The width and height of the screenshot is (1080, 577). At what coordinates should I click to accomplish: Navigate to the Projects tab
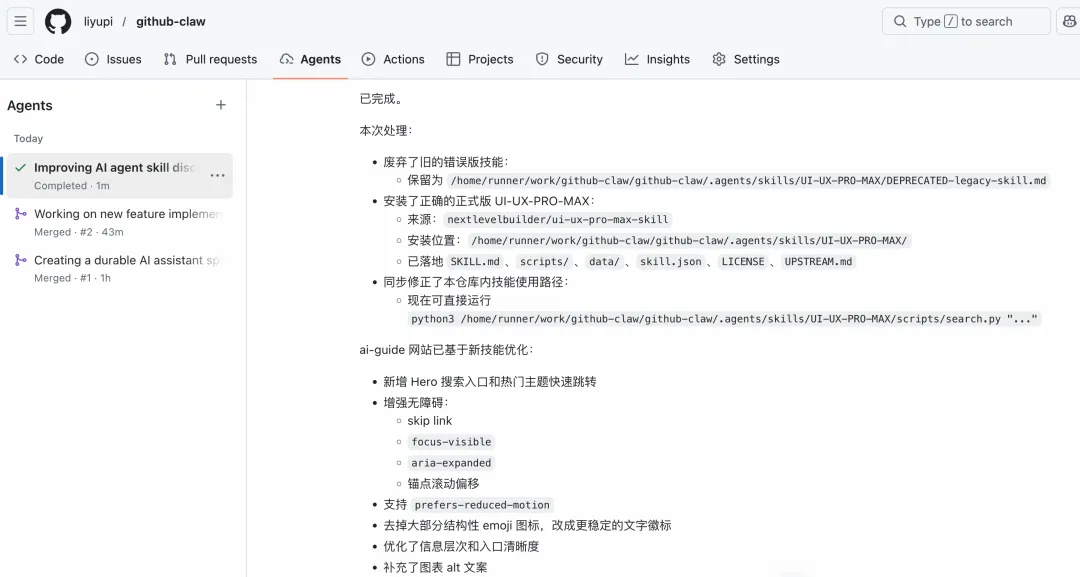479,59
